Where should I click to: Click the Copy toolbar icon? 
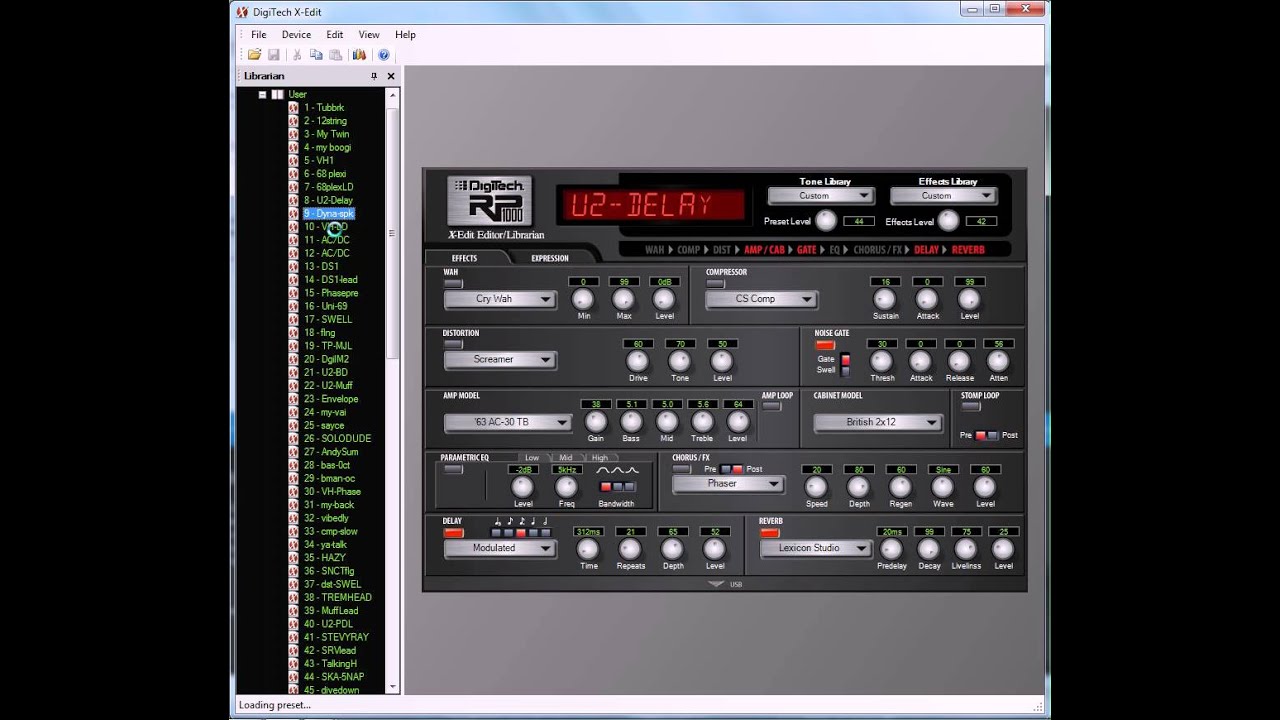(316, 55)
